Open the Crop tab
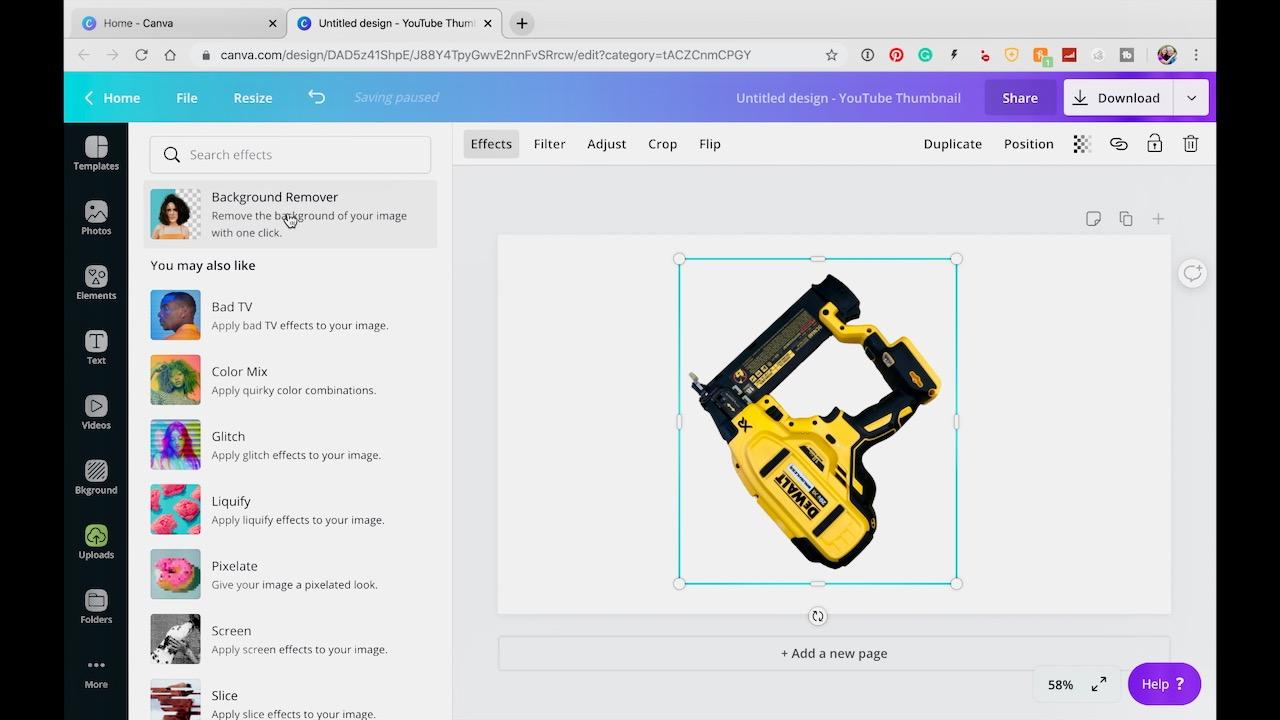Image resolution: width=1280 pixels, height=720 pixels. pos(662,144)
